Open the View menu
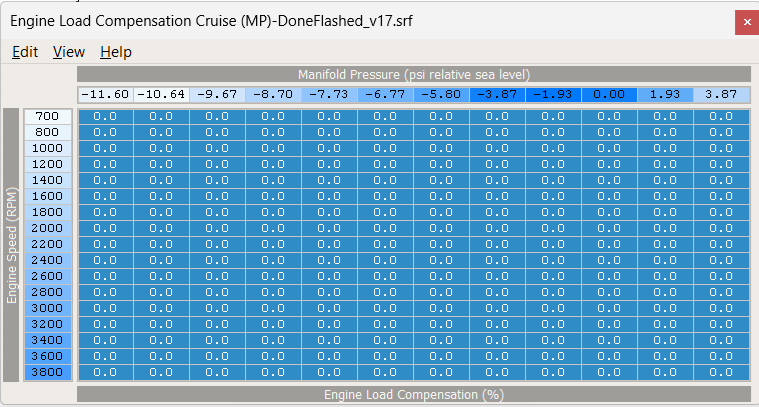 (69, 52)
